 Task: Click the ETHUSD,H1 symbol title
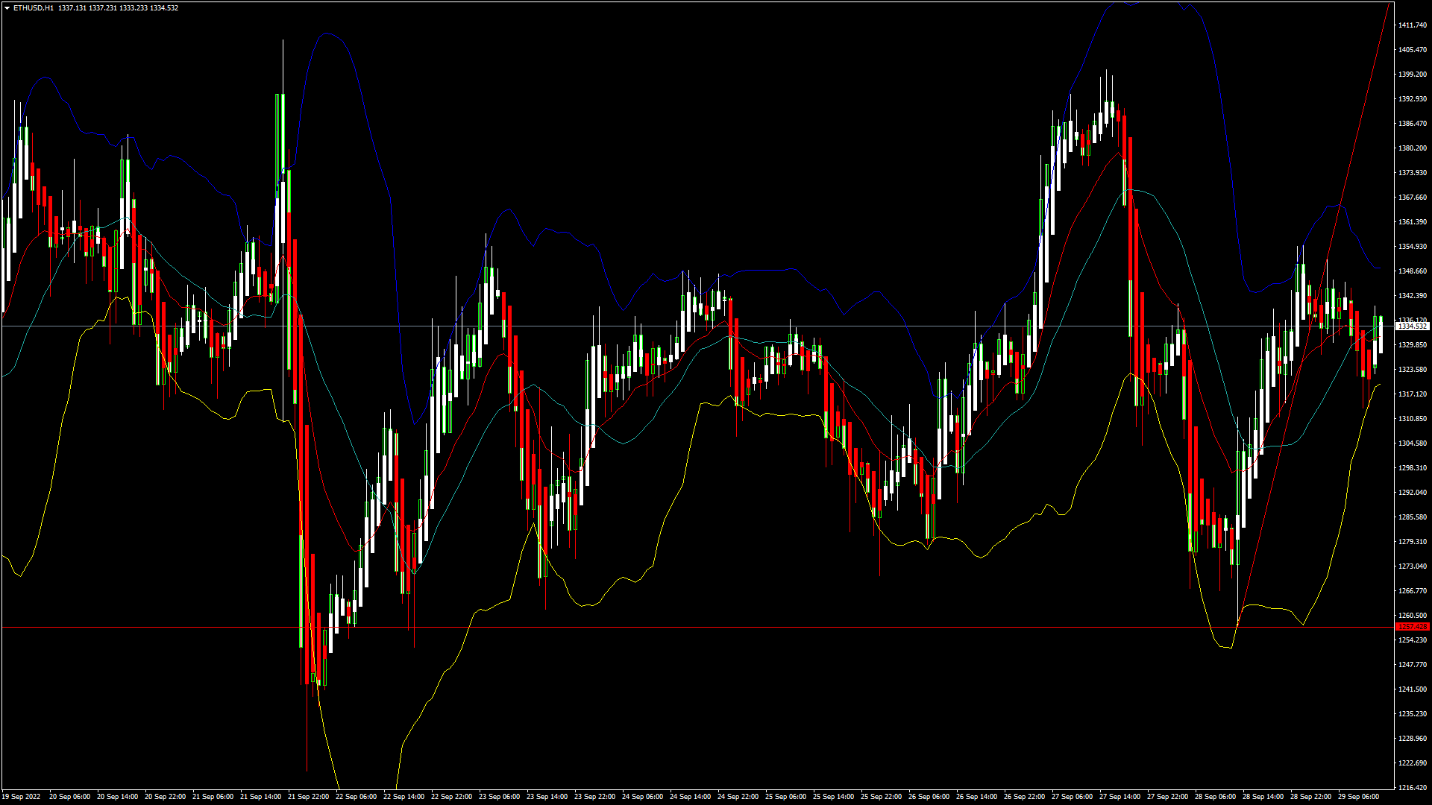[x=33, y=8]
